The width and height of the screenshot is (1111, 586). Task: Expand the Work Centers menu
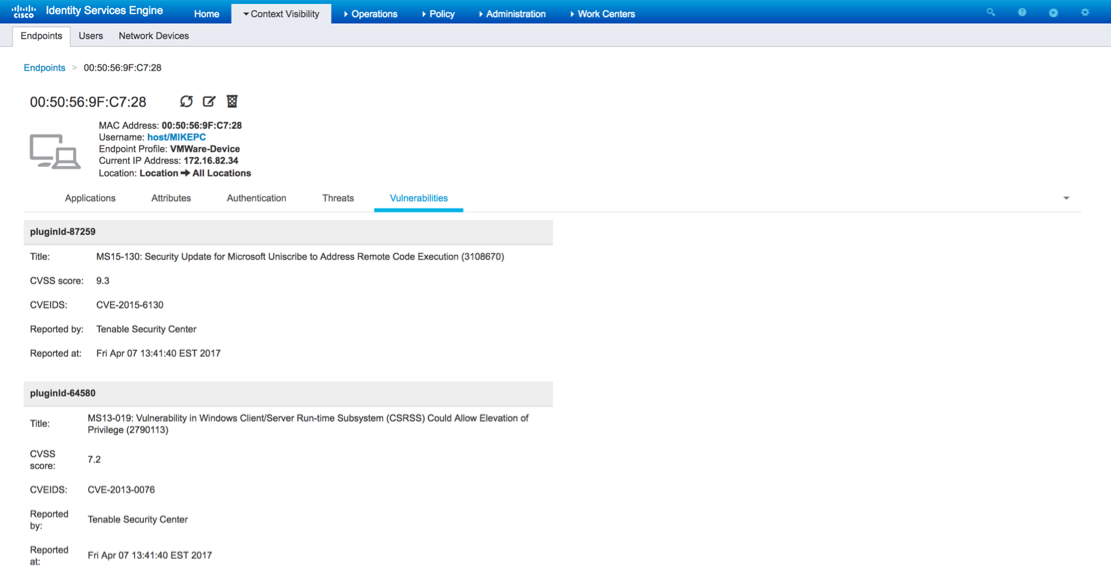click(x=602, y=13)
